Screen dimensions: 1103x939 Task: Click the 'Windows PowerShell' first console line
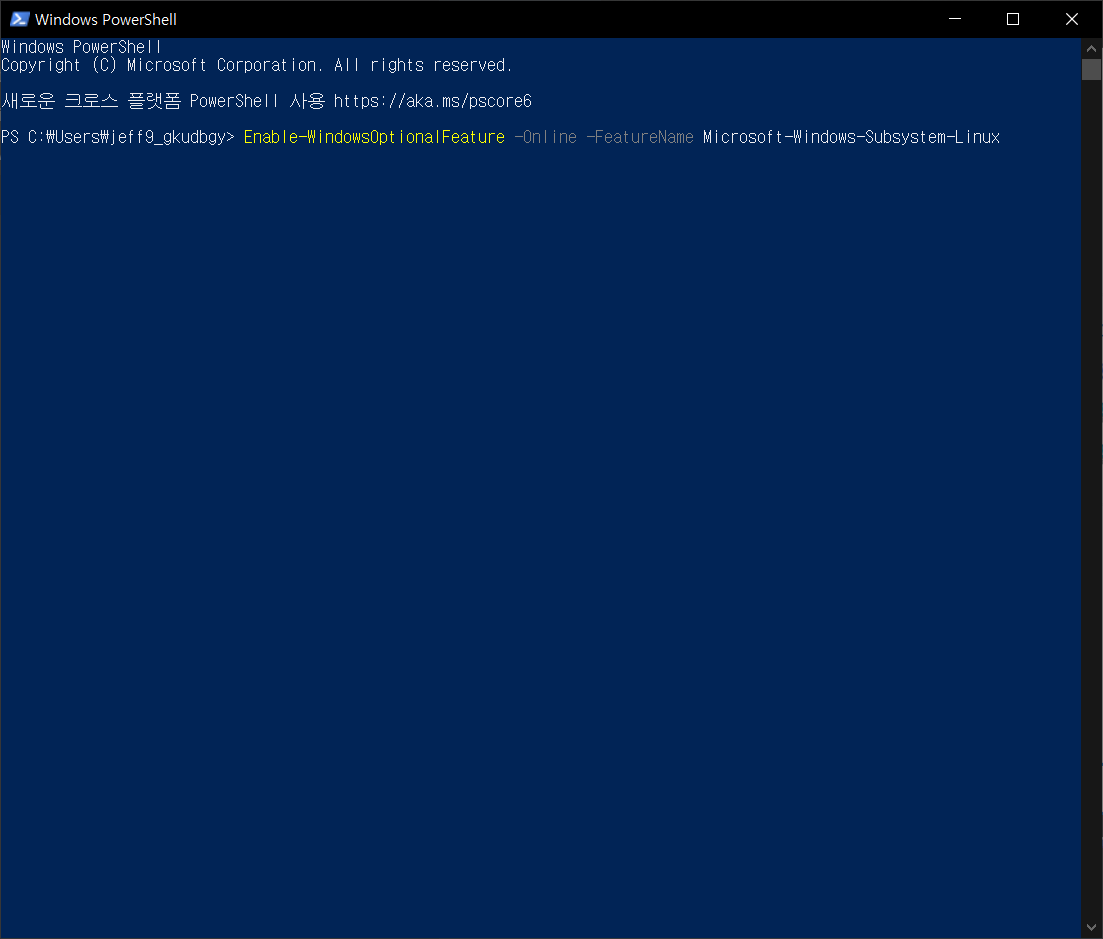click(x=81, y=47)
